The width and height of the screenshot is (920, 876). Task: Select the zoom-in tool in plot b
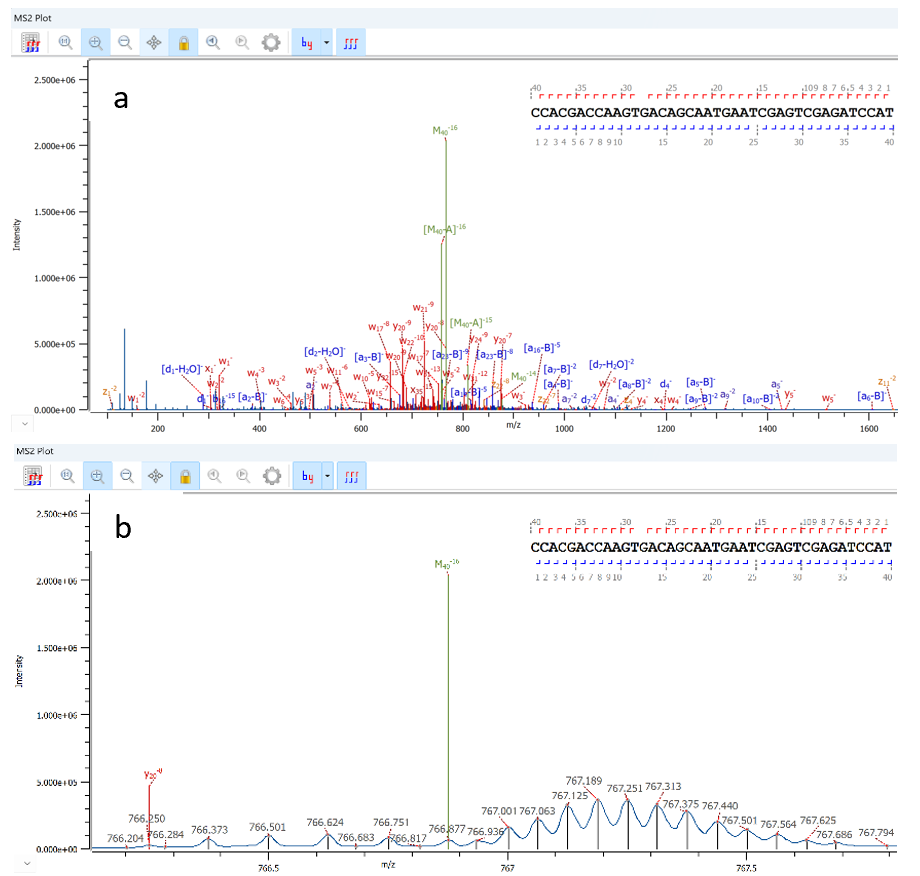[97, 476]
